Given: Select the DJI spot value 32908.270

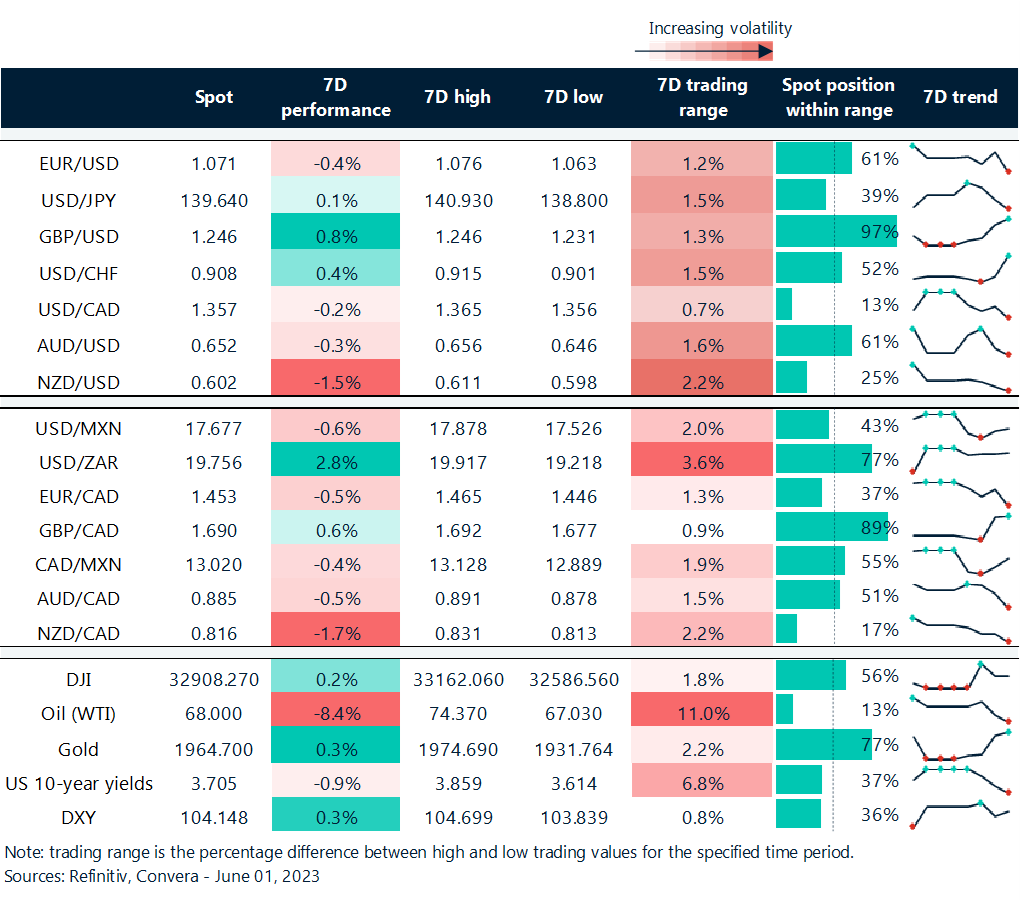Looking at the screenshot, I should [214, 679].
